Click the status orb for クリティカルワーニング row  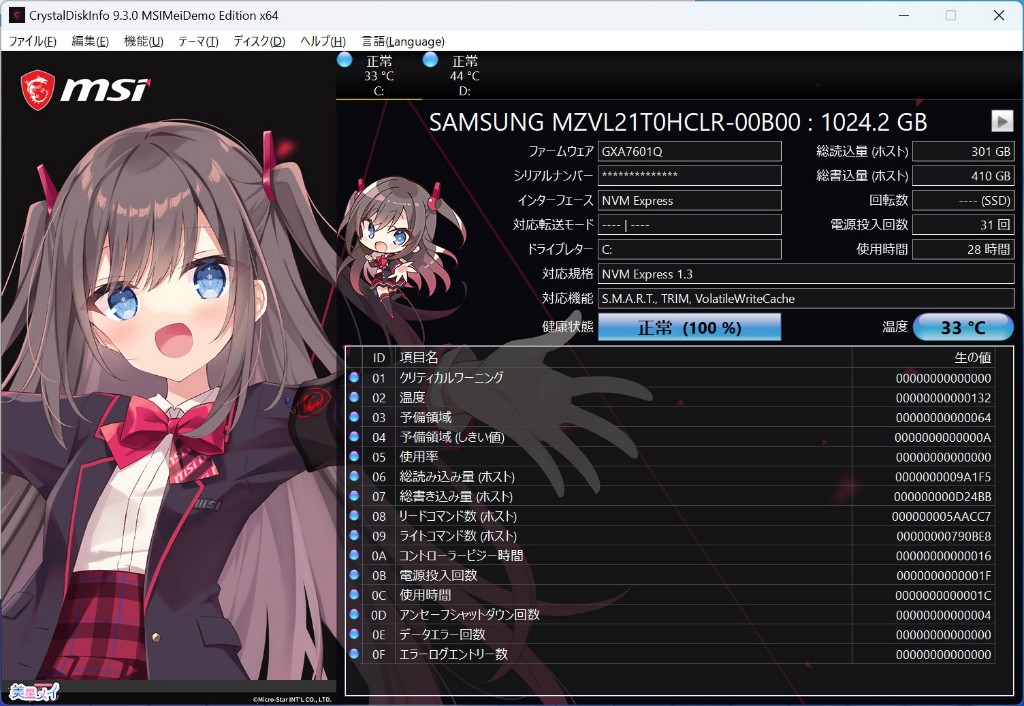click(354, 378)
